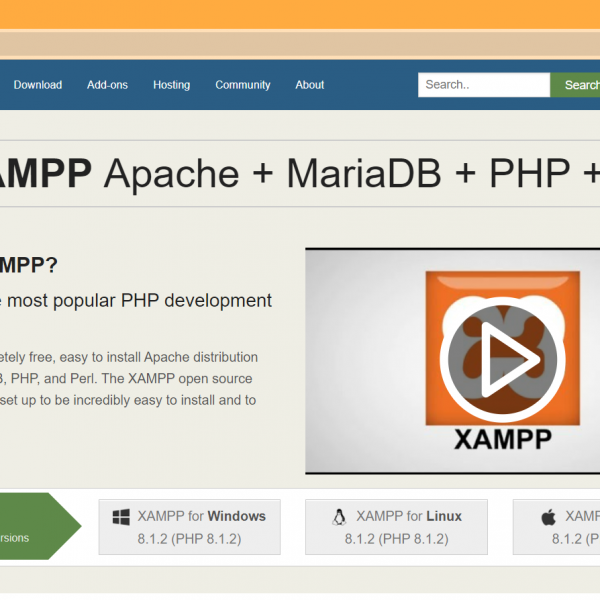The height and width of the screenshot is (600, 600).
Task: Select About in the navigation bar
Action: point(310,85)
